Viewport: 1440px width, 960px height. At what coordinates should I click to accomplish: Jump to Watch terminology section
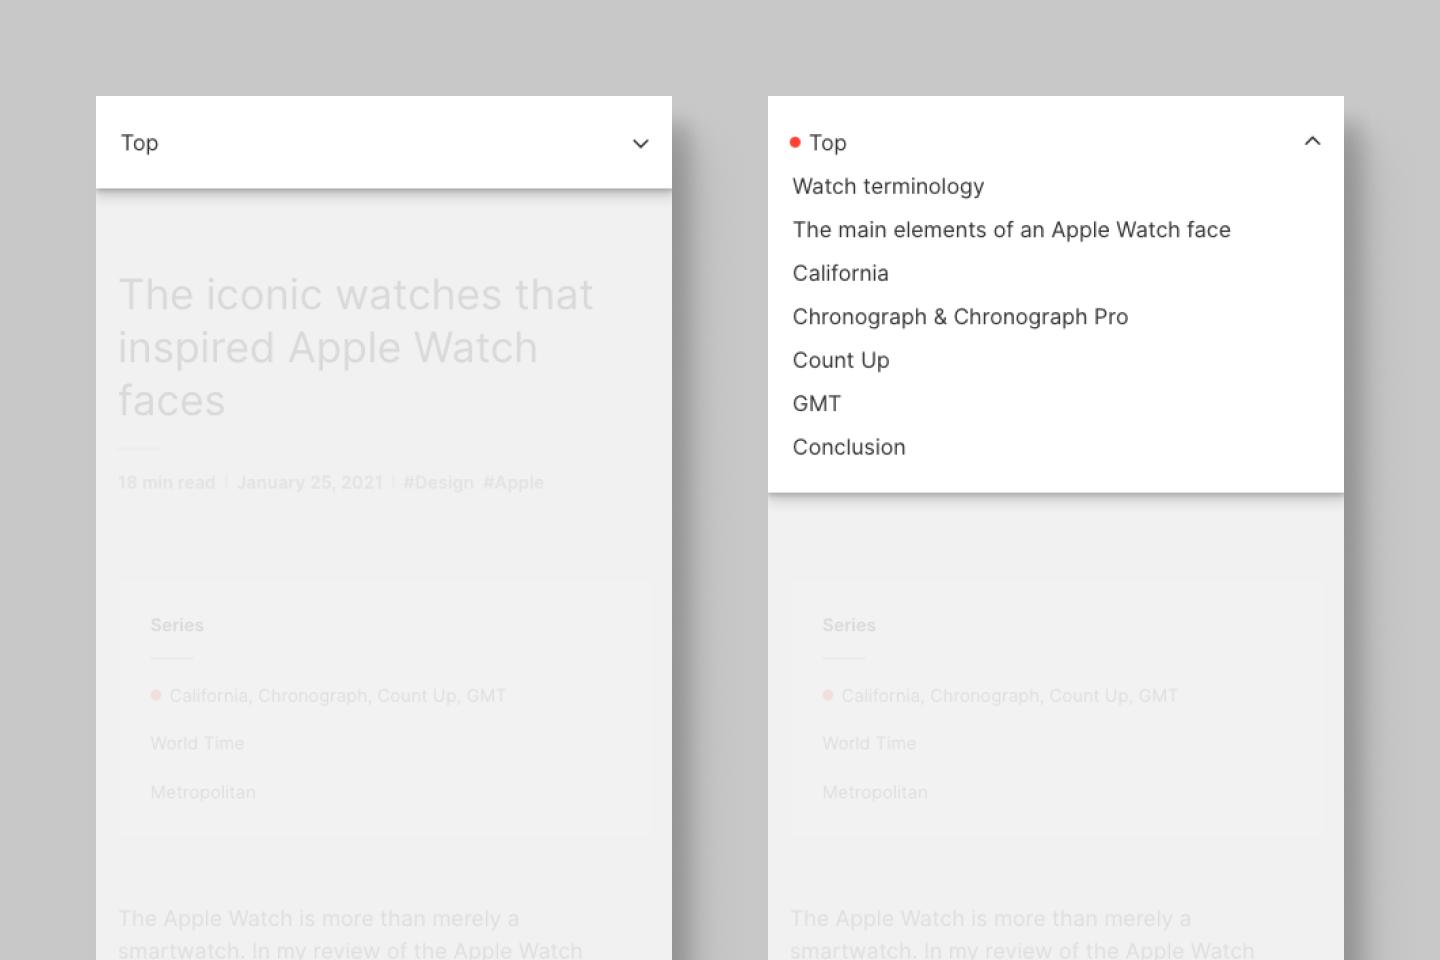pos(888,186)
